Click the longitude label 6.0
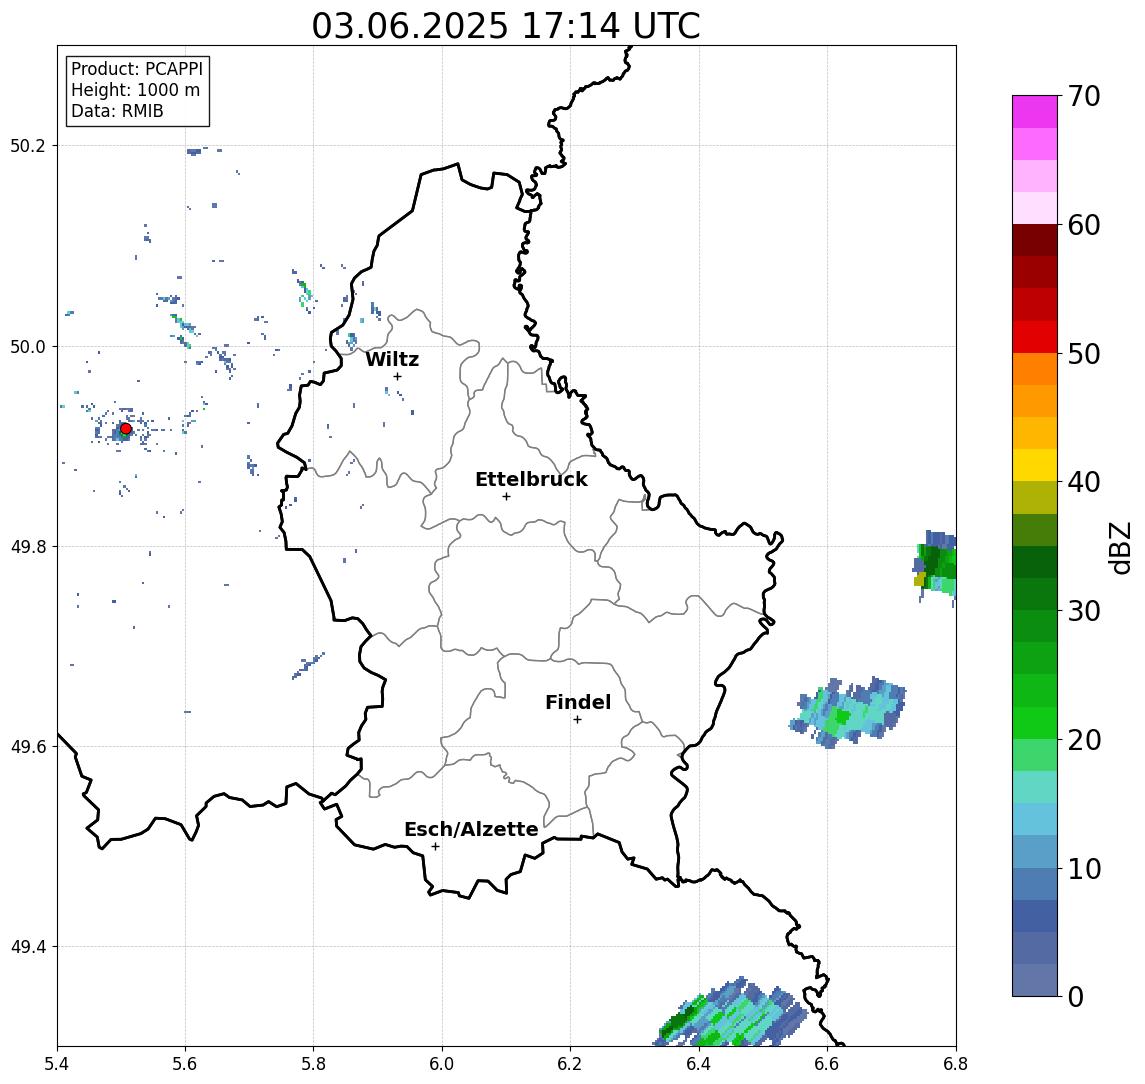1145x1084 pixels. [442, 1064]
